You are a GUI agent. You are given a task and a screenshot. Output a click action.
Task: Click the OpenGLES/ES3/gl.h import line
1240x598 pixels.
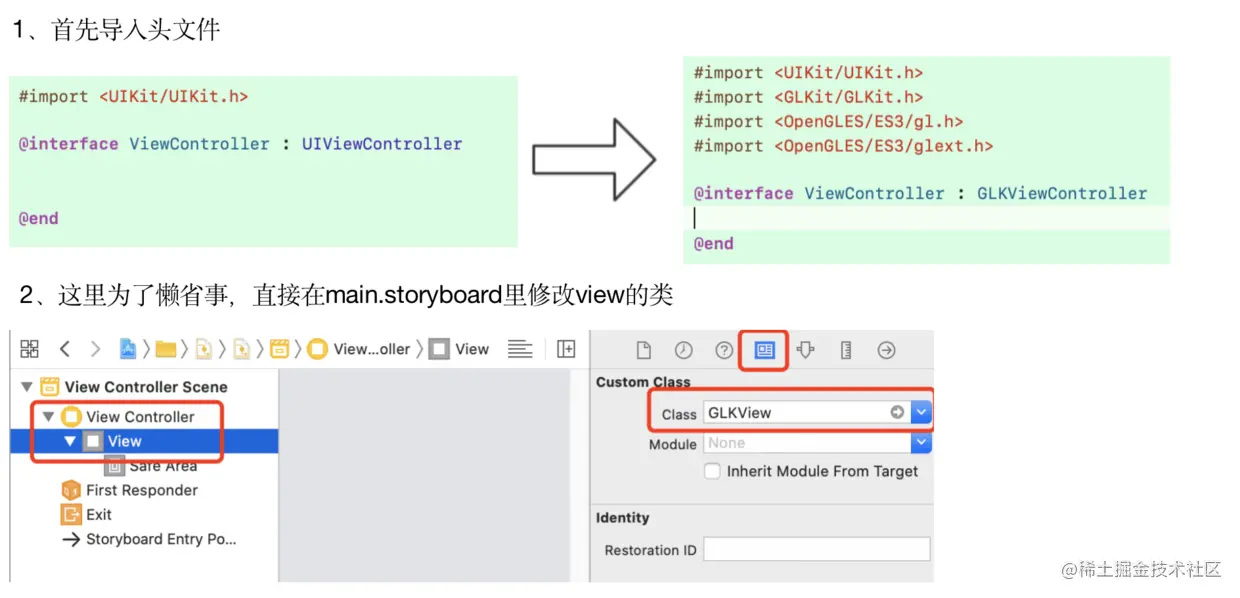[828, 121]
